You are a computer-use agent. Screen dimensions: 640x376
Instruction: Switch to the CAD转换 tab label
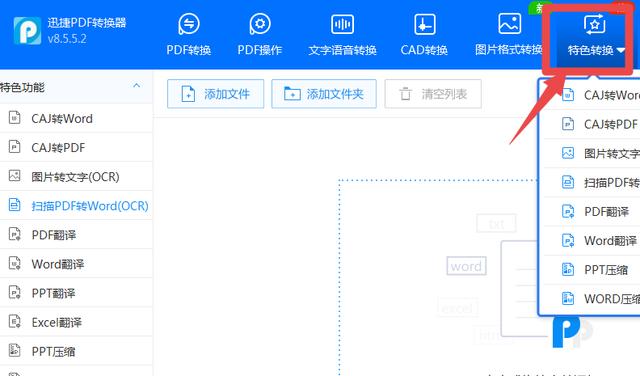point(424,50)
